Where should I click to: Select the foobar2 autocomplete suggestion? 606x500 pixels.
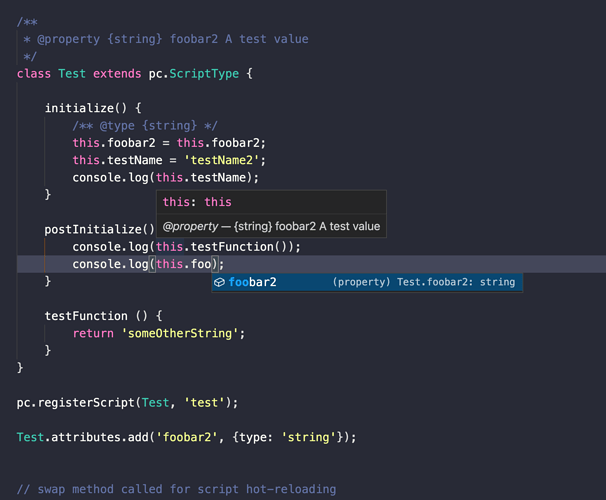pyautogui.click(x=252, y=282)
